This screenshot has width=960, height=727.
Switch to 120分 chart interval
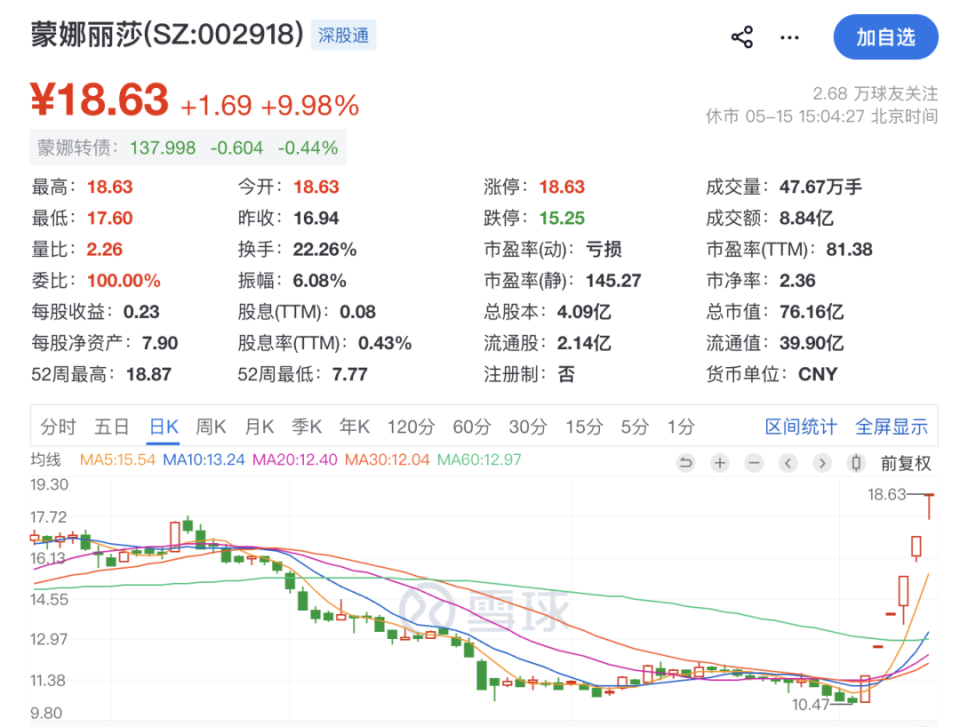click(x=411, y=426)
